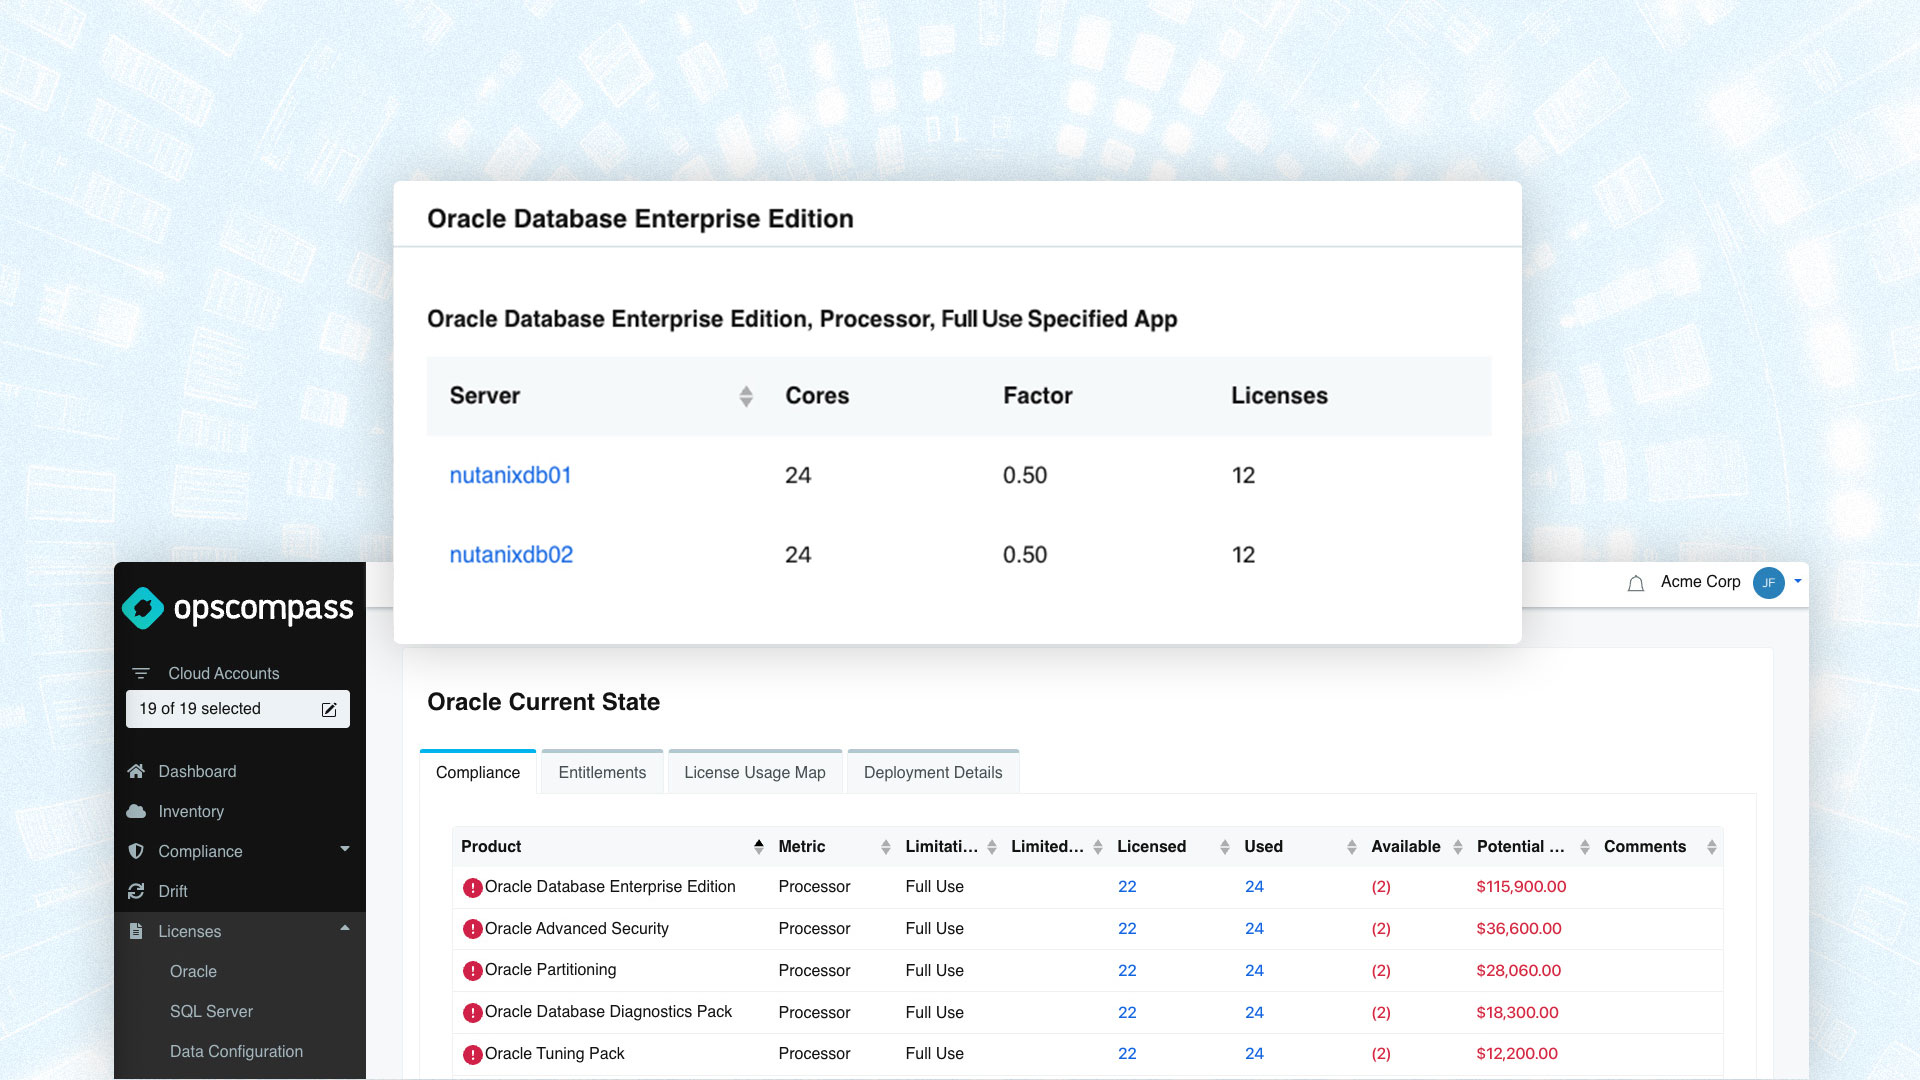Sort by Potential column arrows
The image size is (1920, 1080).
tap(1585, 847)
